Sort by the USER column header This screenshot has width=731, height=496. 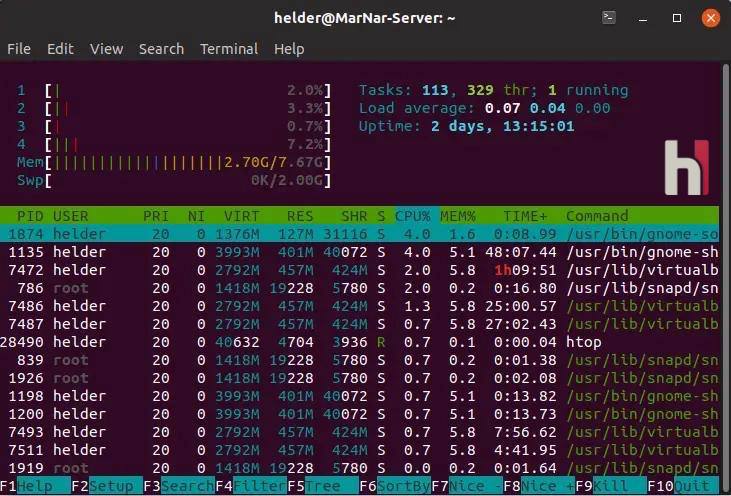(70, 216)
